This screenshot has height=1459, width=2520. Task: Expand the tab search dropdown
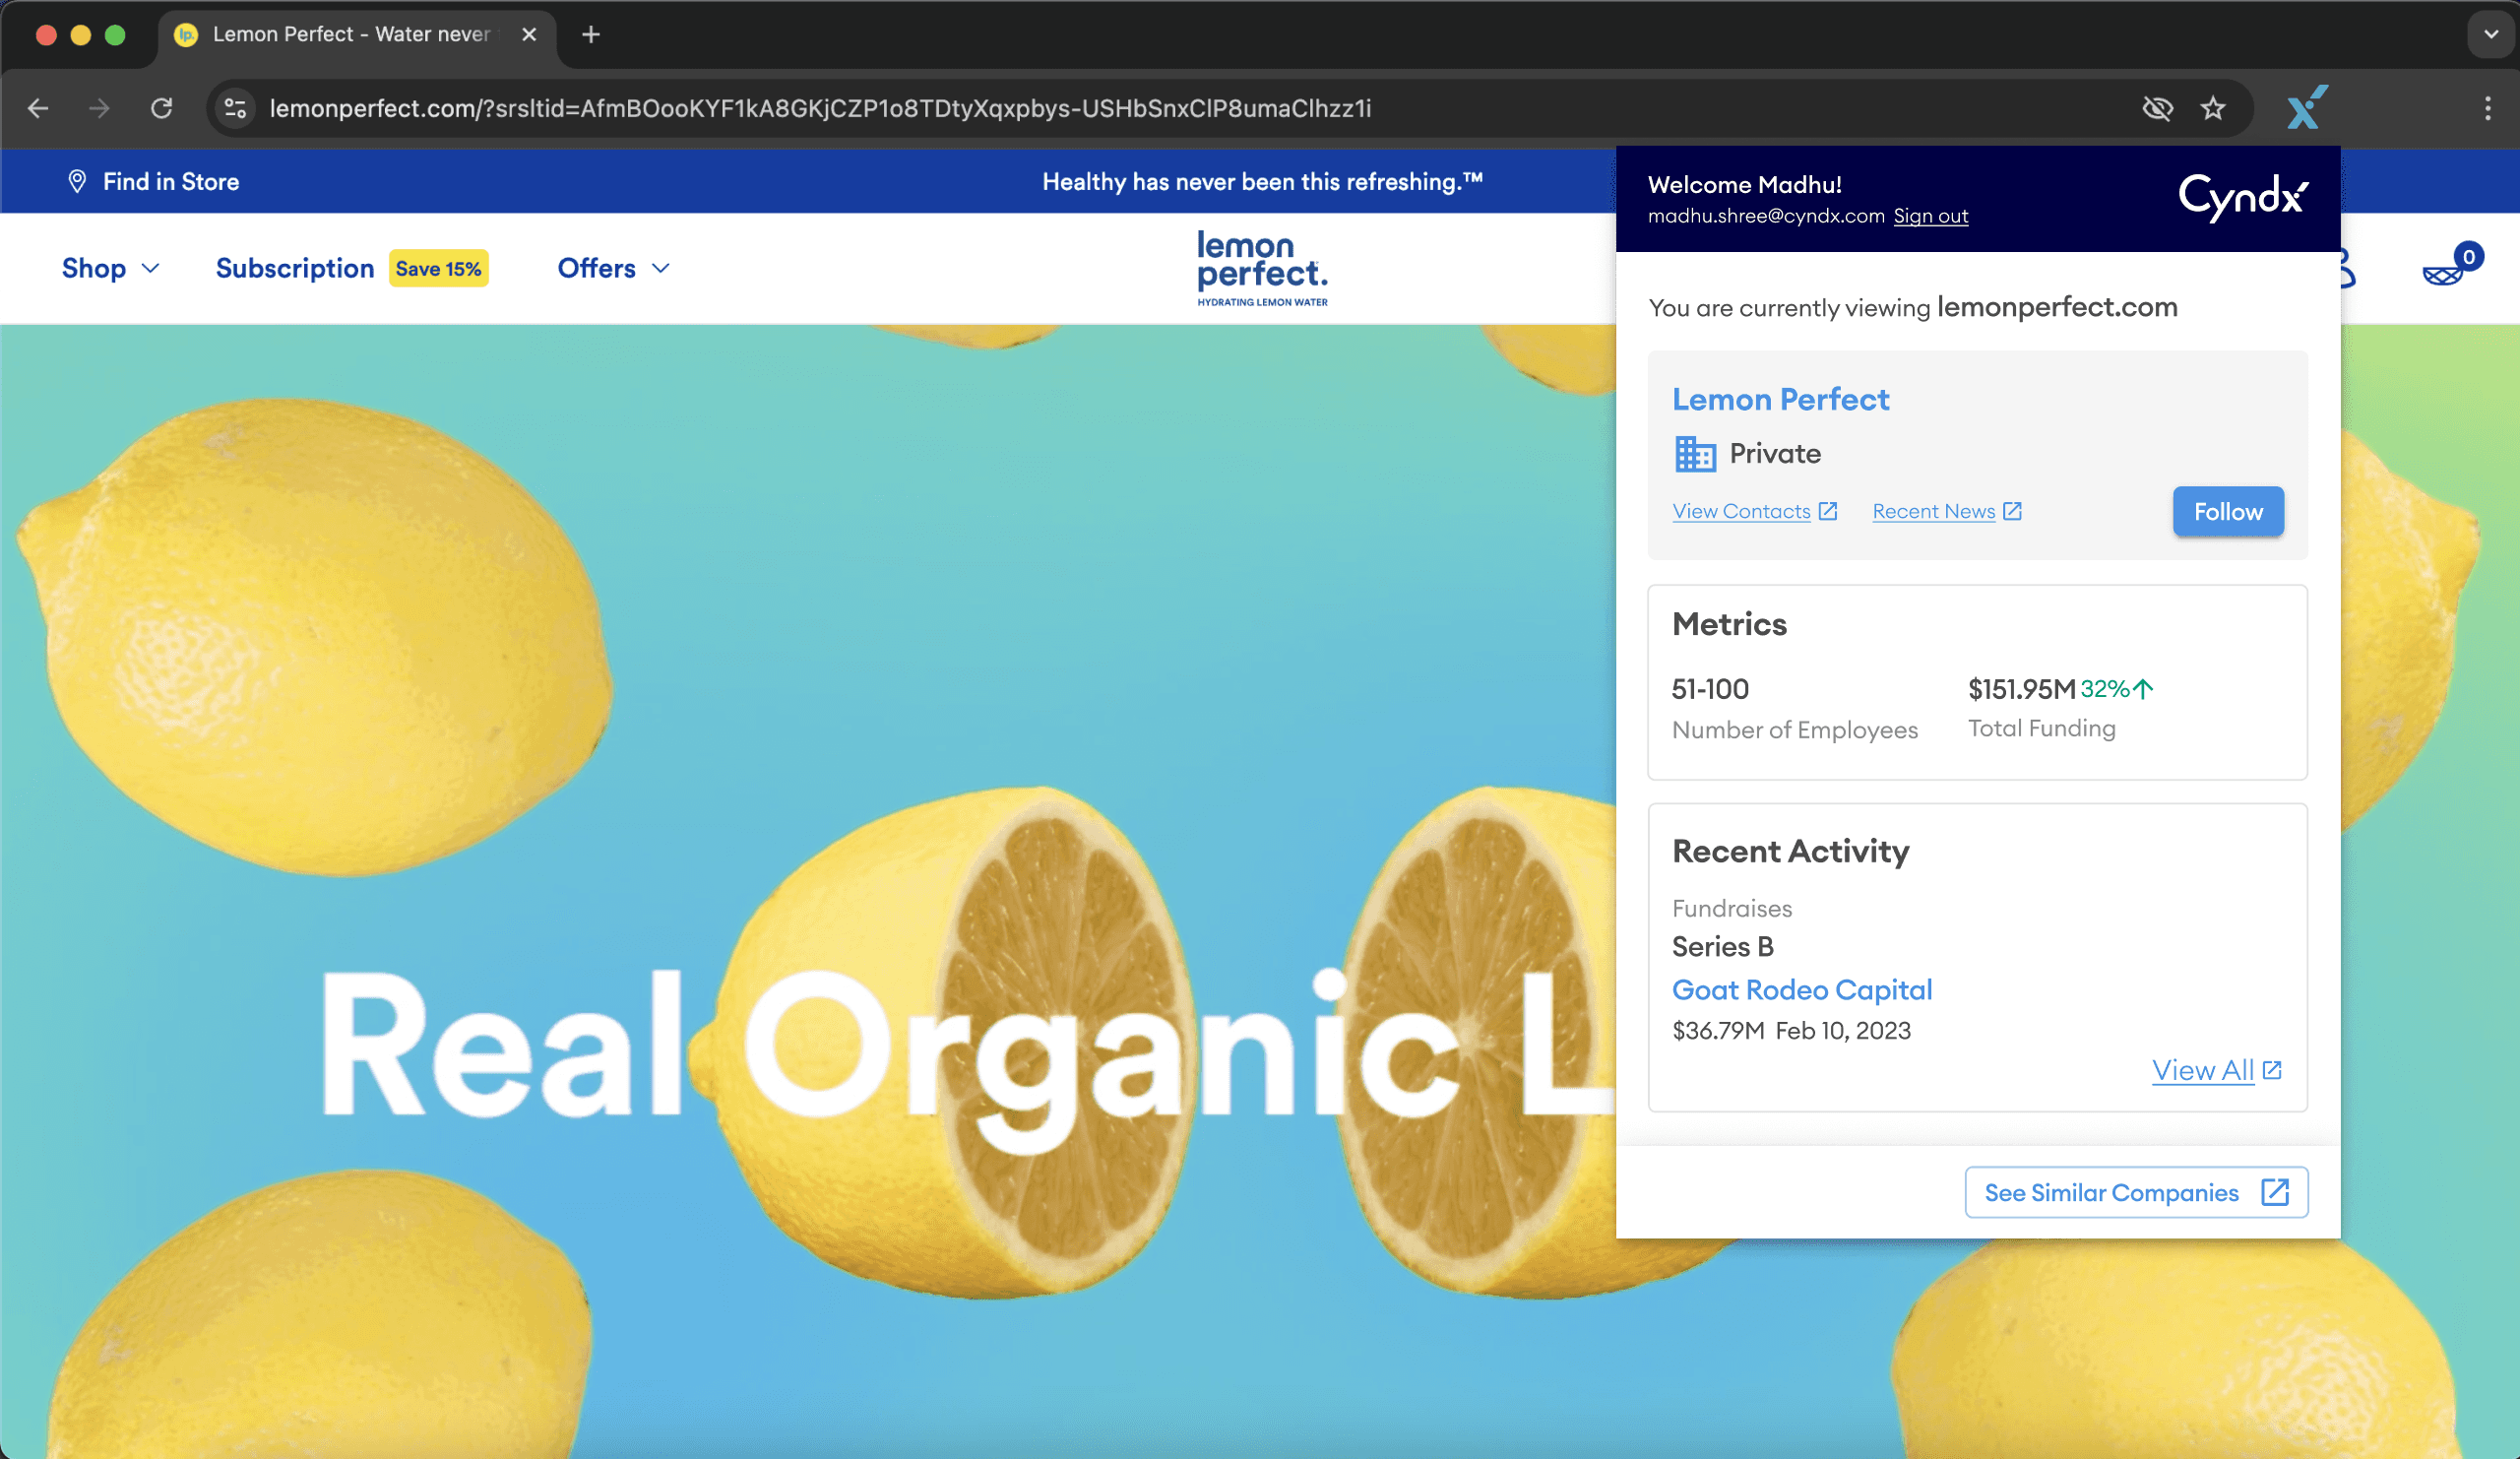click(2490, 35)
